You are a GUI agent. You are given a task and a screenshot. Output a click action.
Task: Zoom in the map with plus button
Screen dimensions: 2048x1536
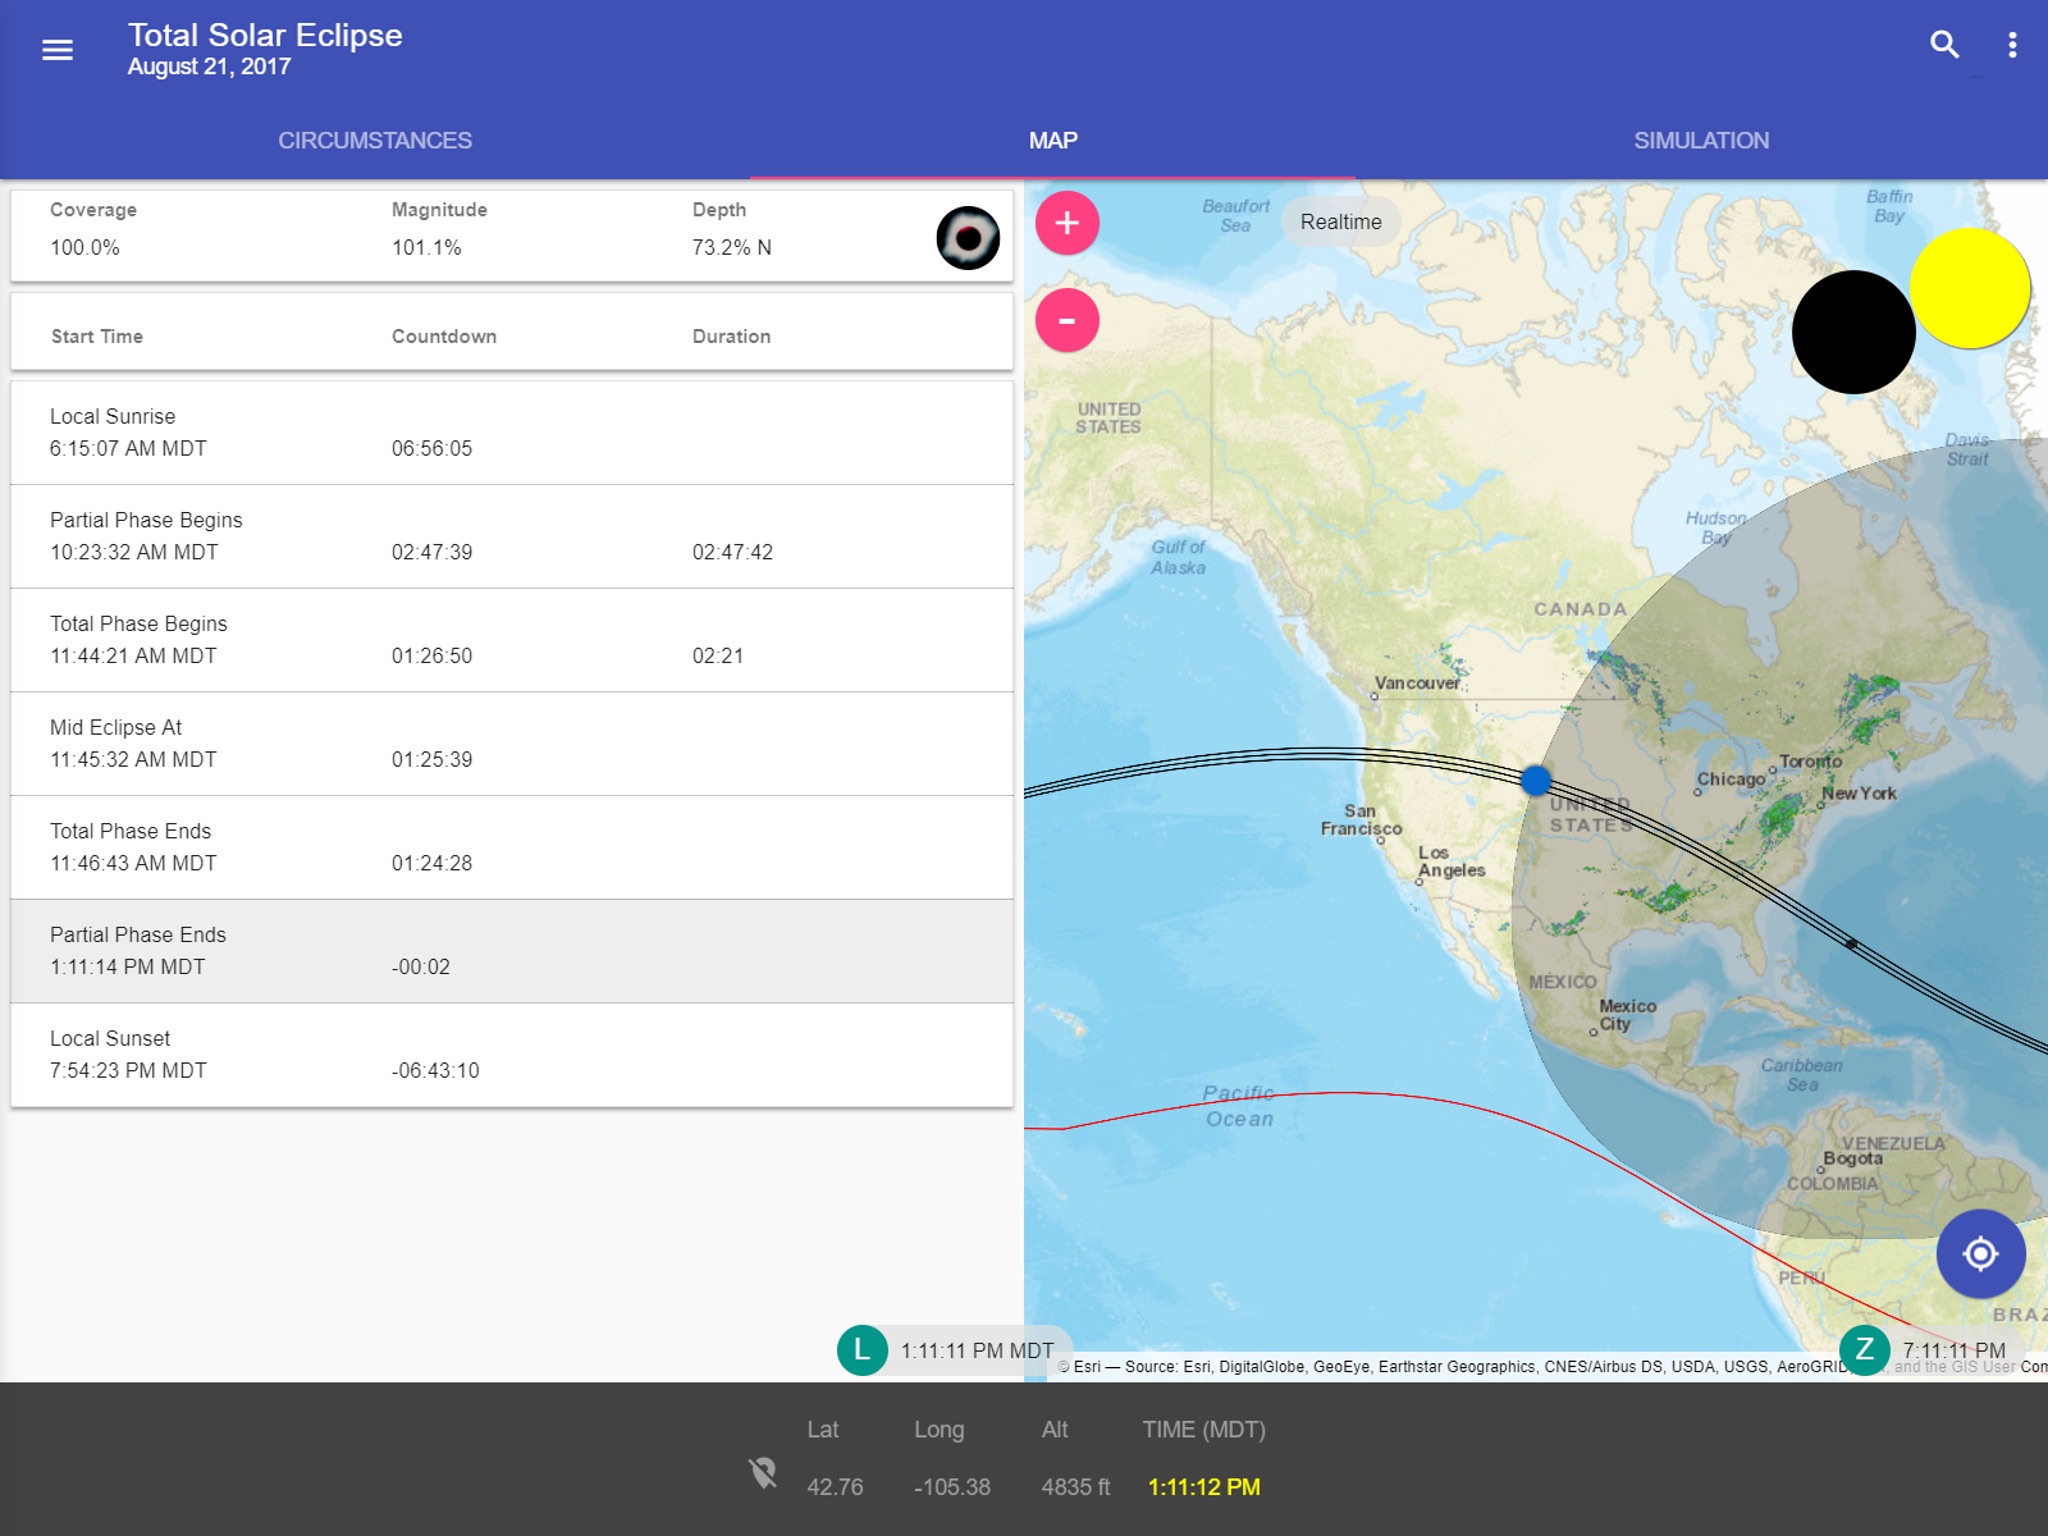1067,222
